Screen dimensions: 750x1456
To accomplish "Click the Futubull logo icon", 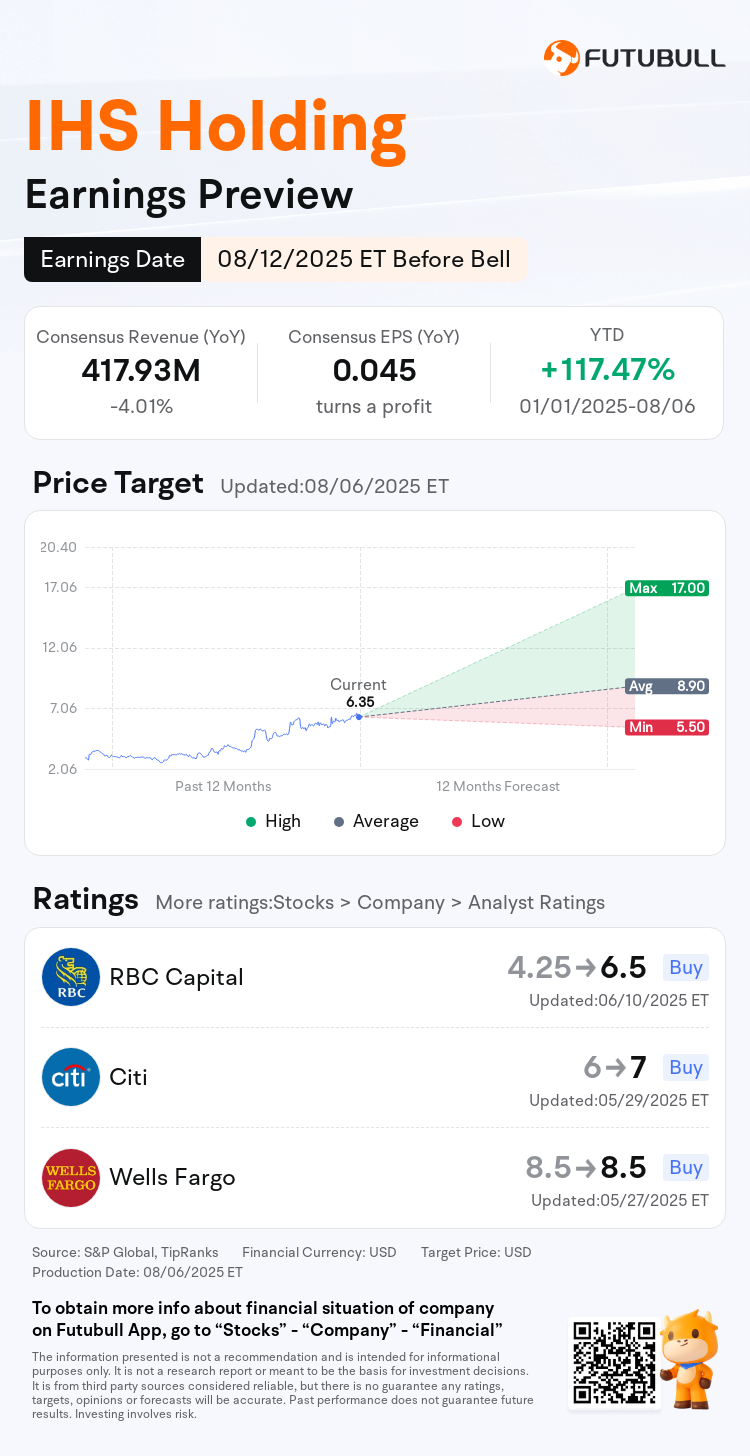I will click(561, 58).
